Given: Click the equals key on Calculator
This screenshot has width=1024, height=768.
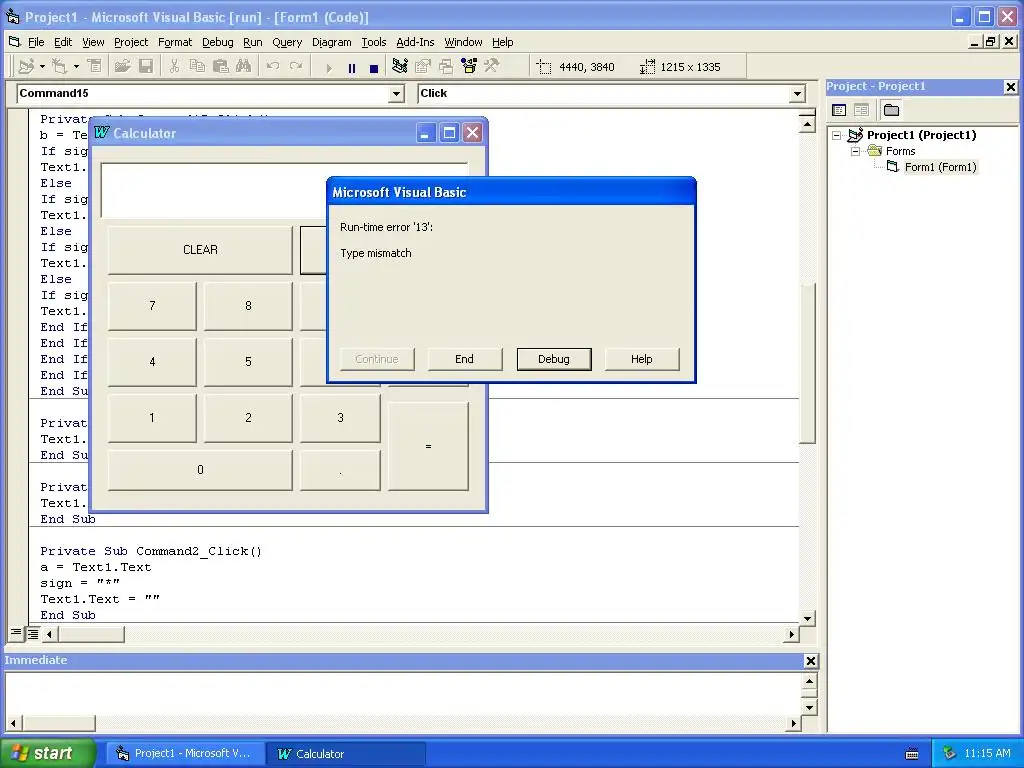Looking at the screenshot, I should [x=428, y=446].
